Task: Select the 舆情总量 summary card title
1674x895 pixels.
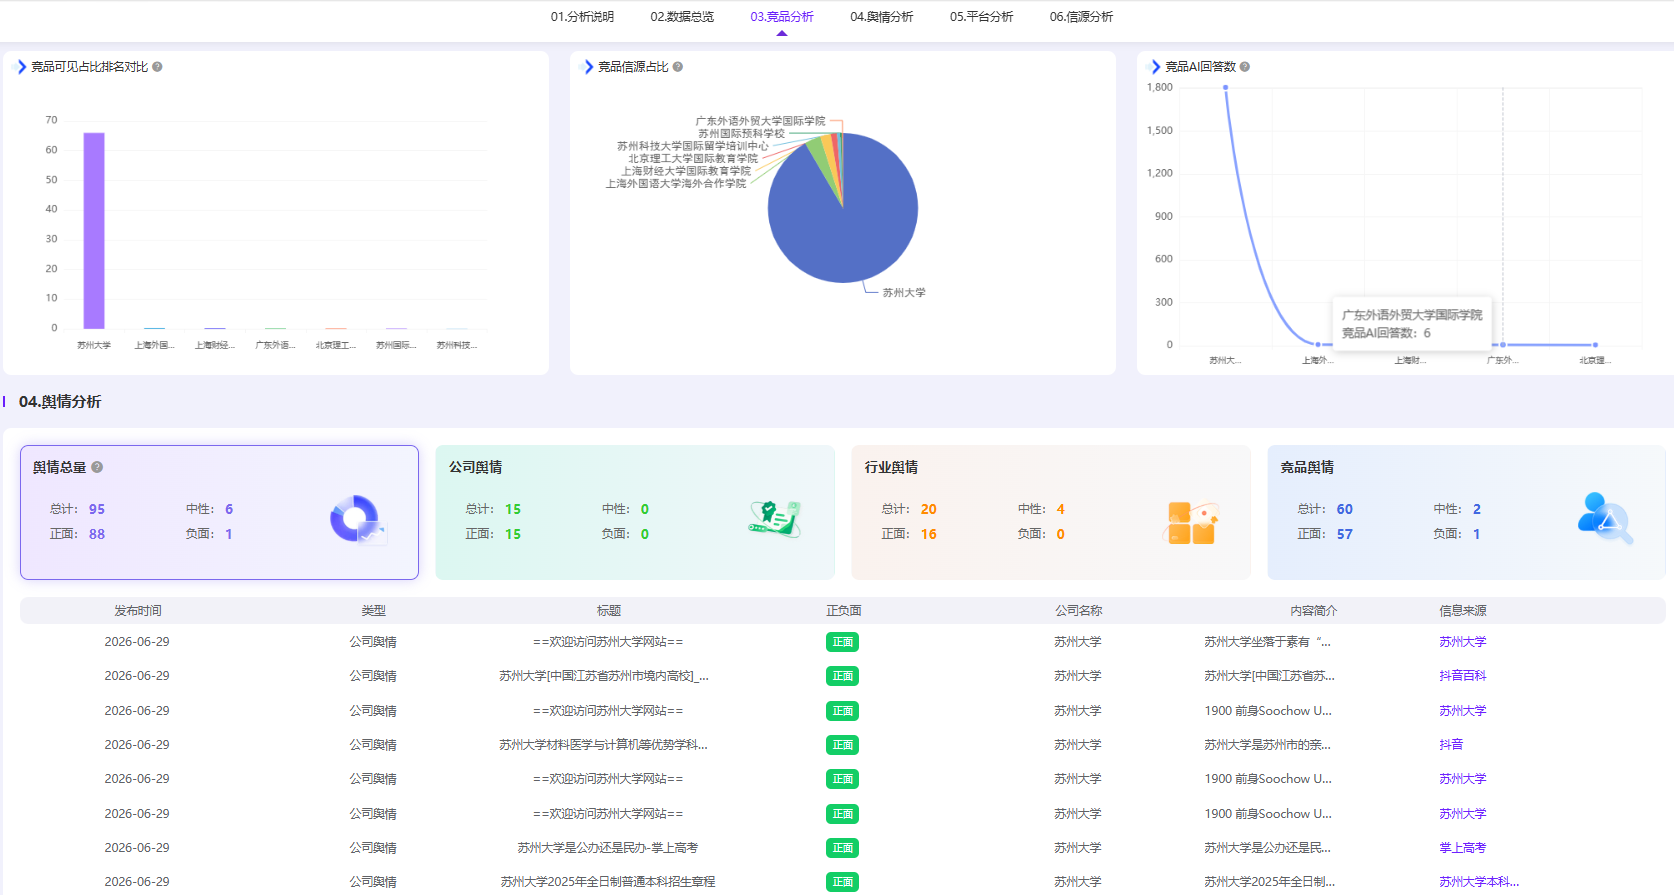Action: 59,467
